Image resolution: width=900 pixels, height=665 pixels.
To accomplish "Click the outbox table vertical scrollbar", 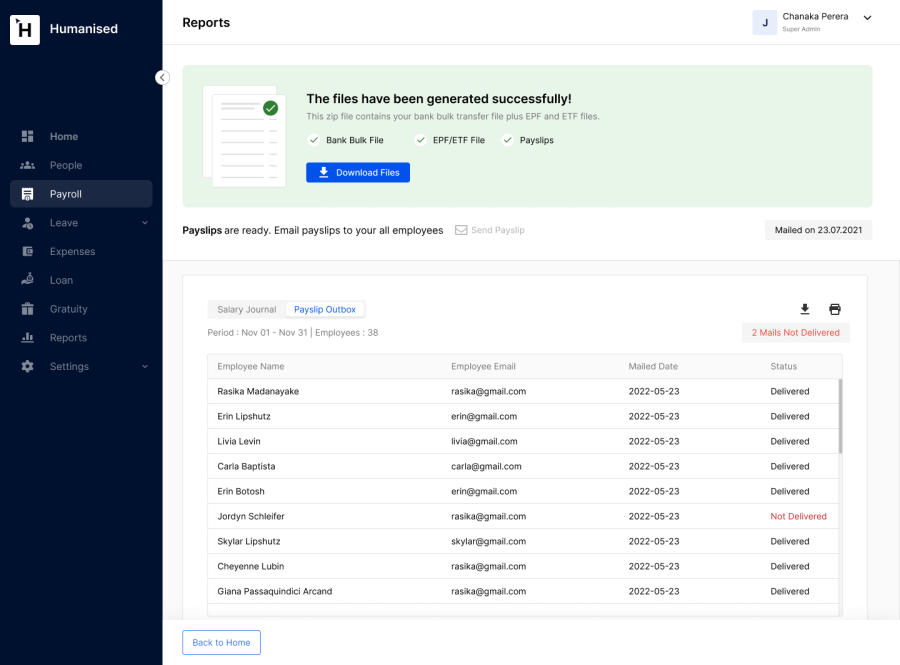I will click(x=840, y=416).
